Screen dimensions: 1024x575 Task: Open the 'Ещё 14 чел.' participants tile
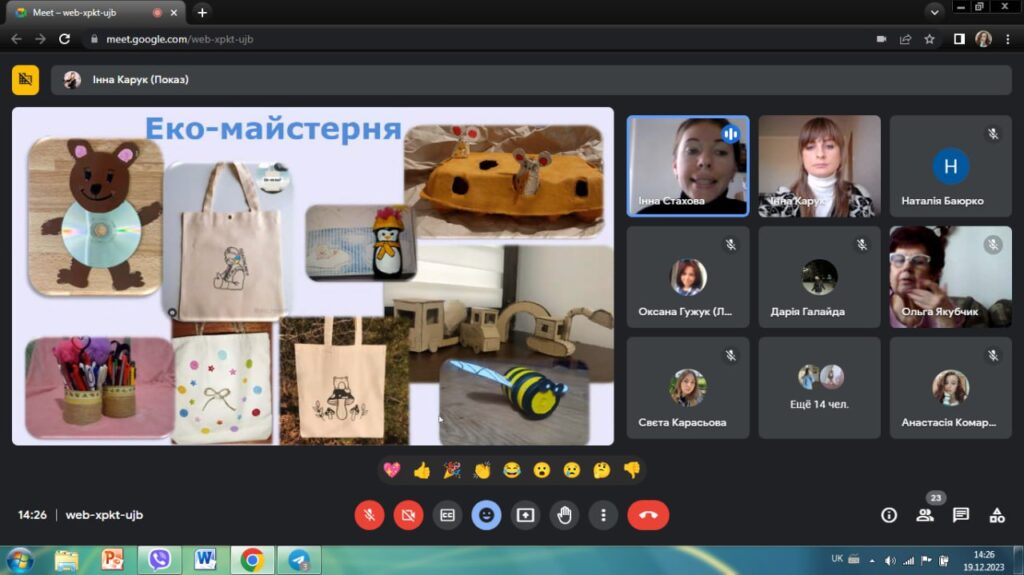coord(820,388)
